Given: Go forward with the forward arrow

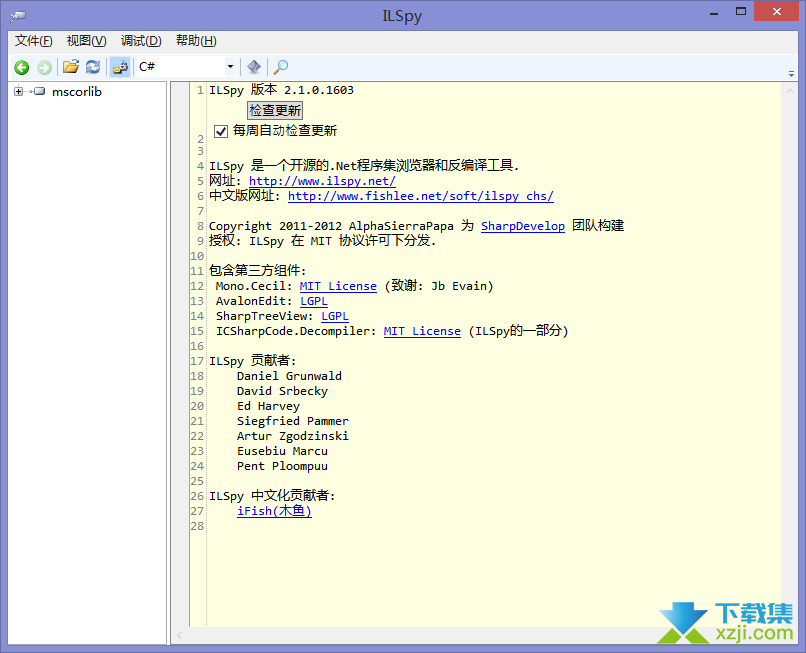Looking at the screenshot, I should (45, 67).
